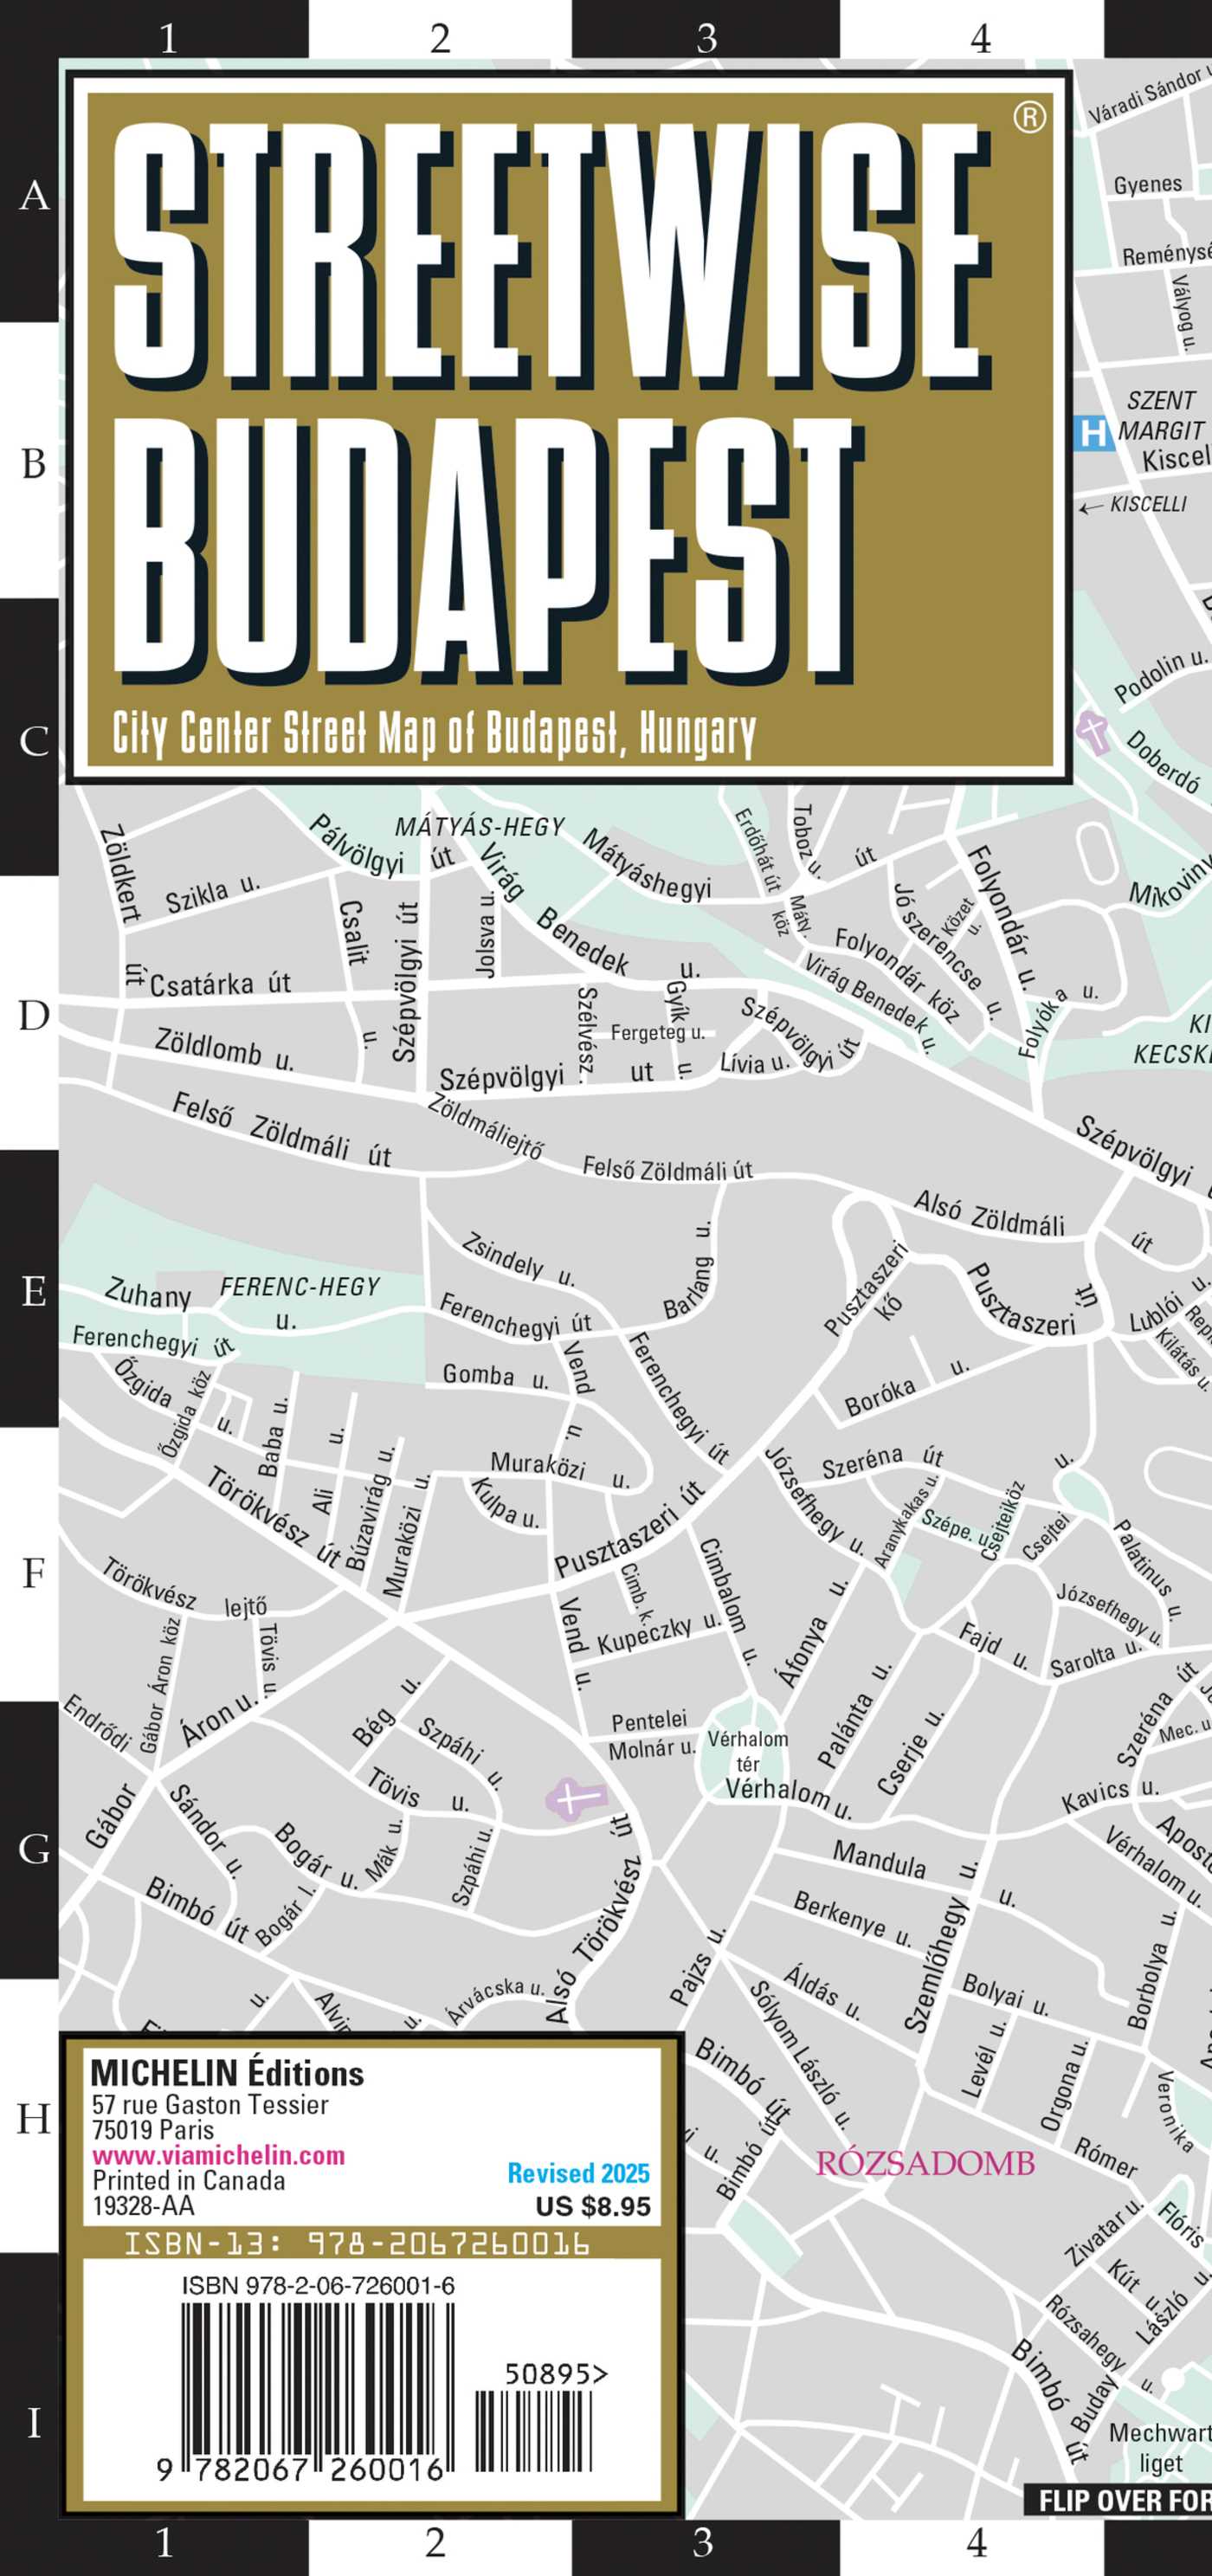Select the Berkenye u. street label
The height and width of the screenshot is (2576, 1212).
coord(852,1918)
